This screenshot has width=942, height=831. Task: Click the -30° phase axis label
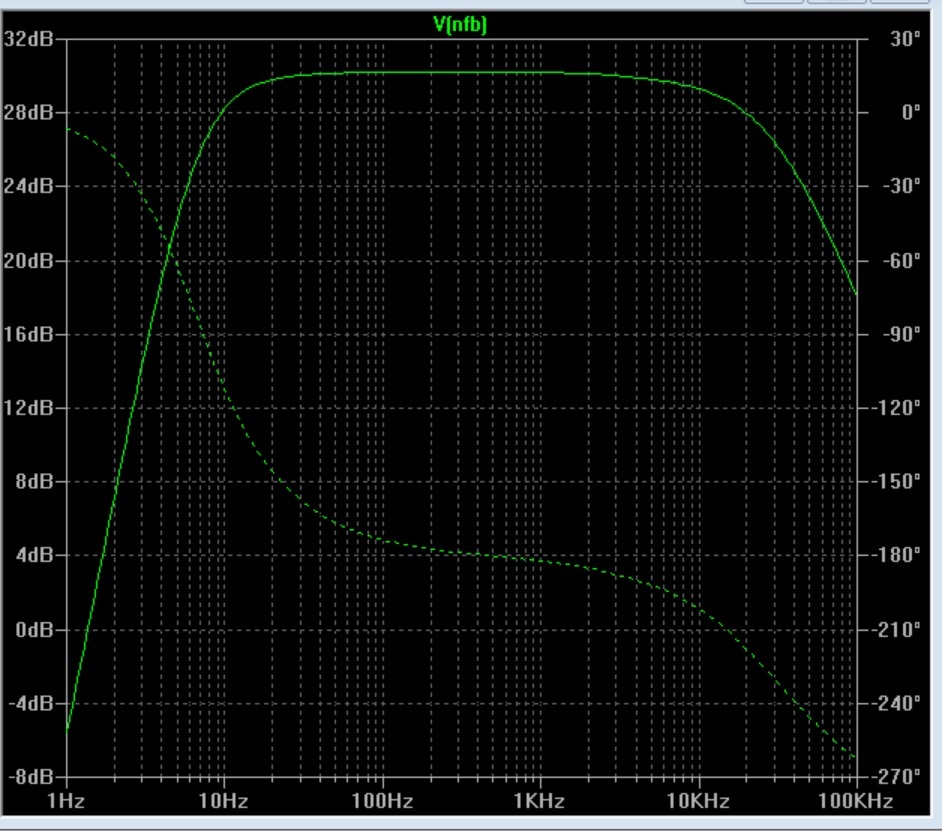click(x=901, y=186)
